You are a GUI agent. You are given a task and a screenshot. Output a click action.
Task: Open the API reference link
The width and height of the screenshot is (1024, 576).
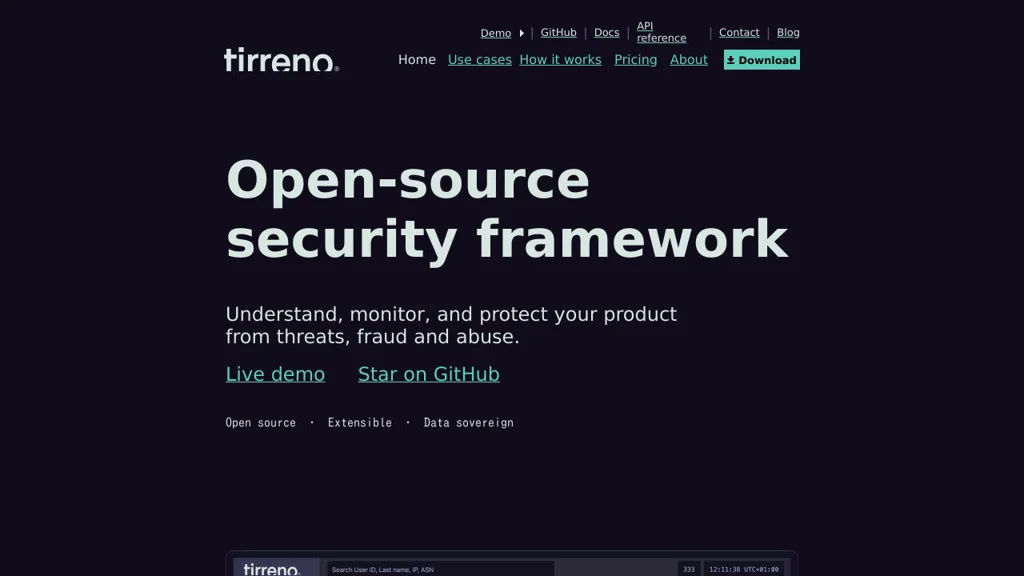[662, 32]
